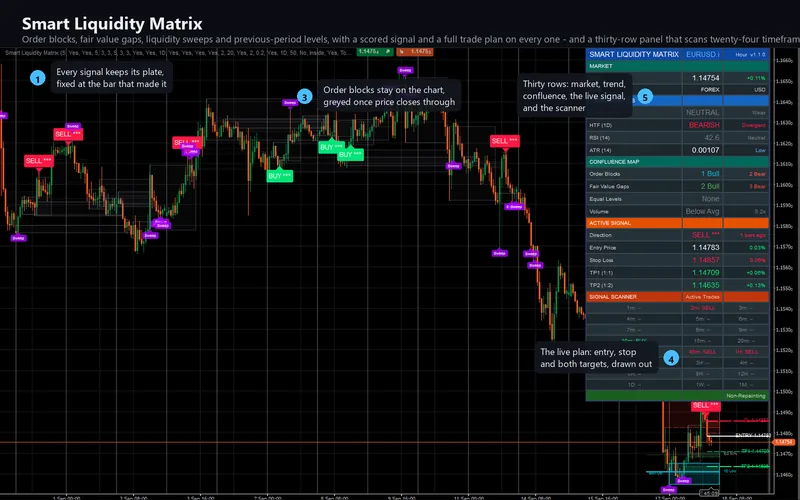Viewport: 800px width, 500px height.
Task: Click the SELL plate beneath the Non-Repainting row
Action: pyautogui.click(x=706, y=405)
